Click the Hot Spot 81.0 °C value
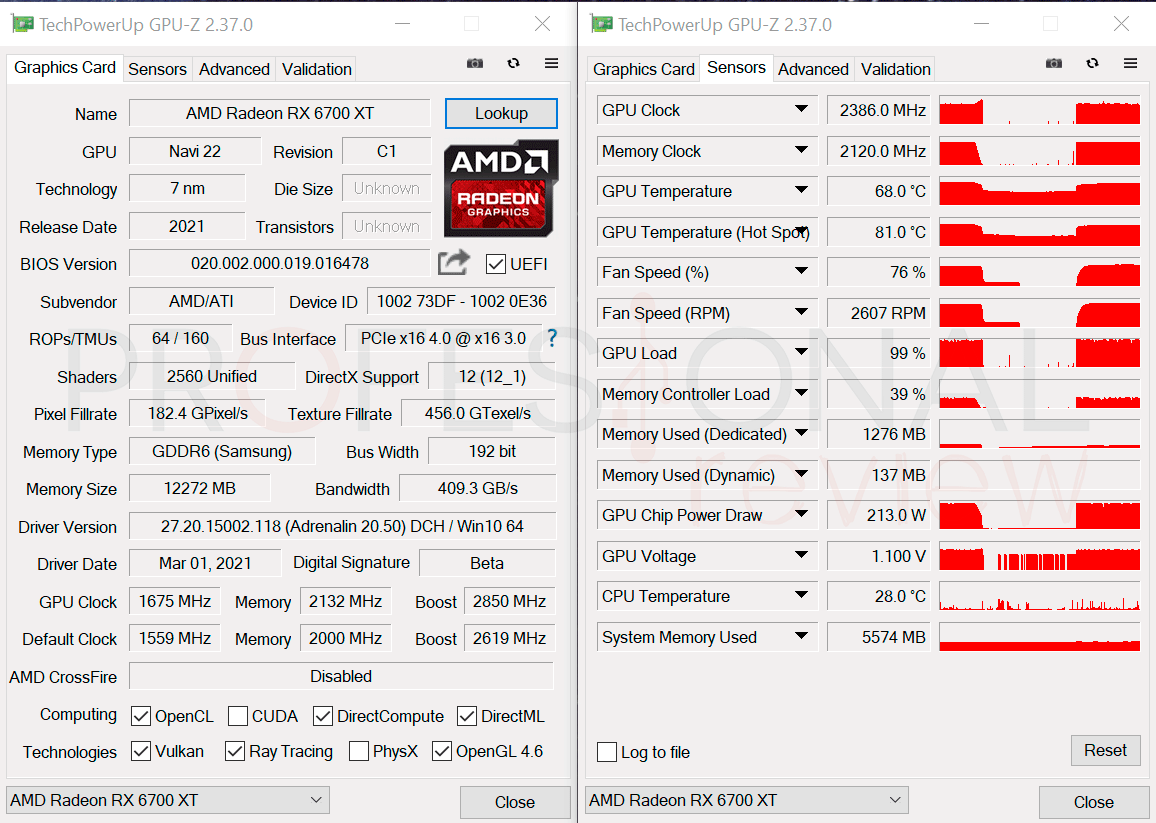Image resolution: width=1156 pixels, height=823 pixels. click(x=878, y=232)
